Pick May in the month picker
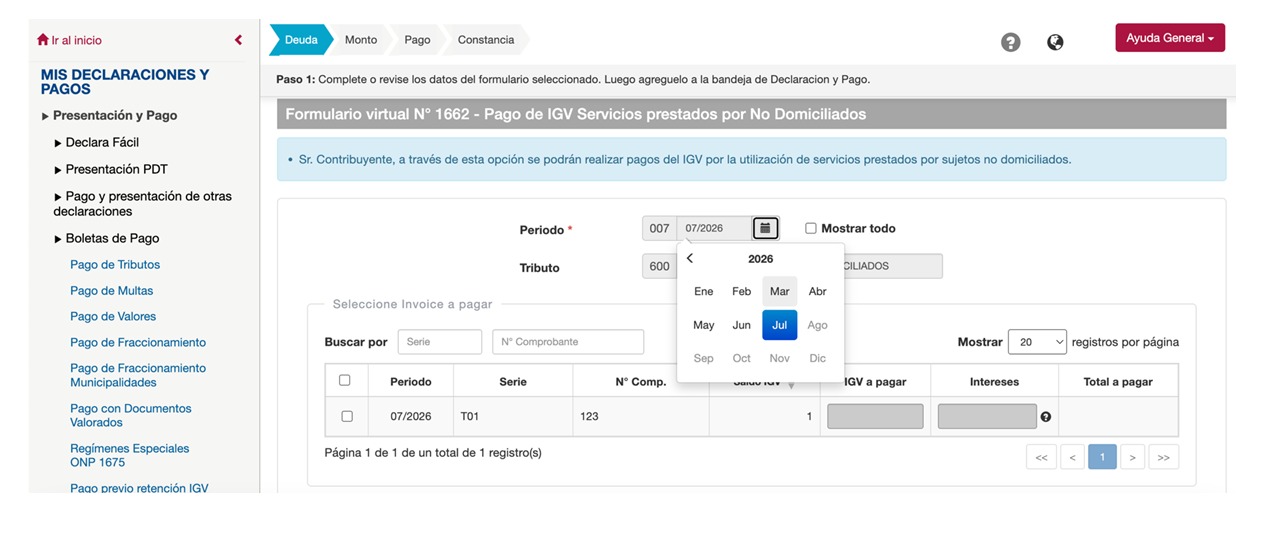This screenshot has height=539, width=1264. 704,325
